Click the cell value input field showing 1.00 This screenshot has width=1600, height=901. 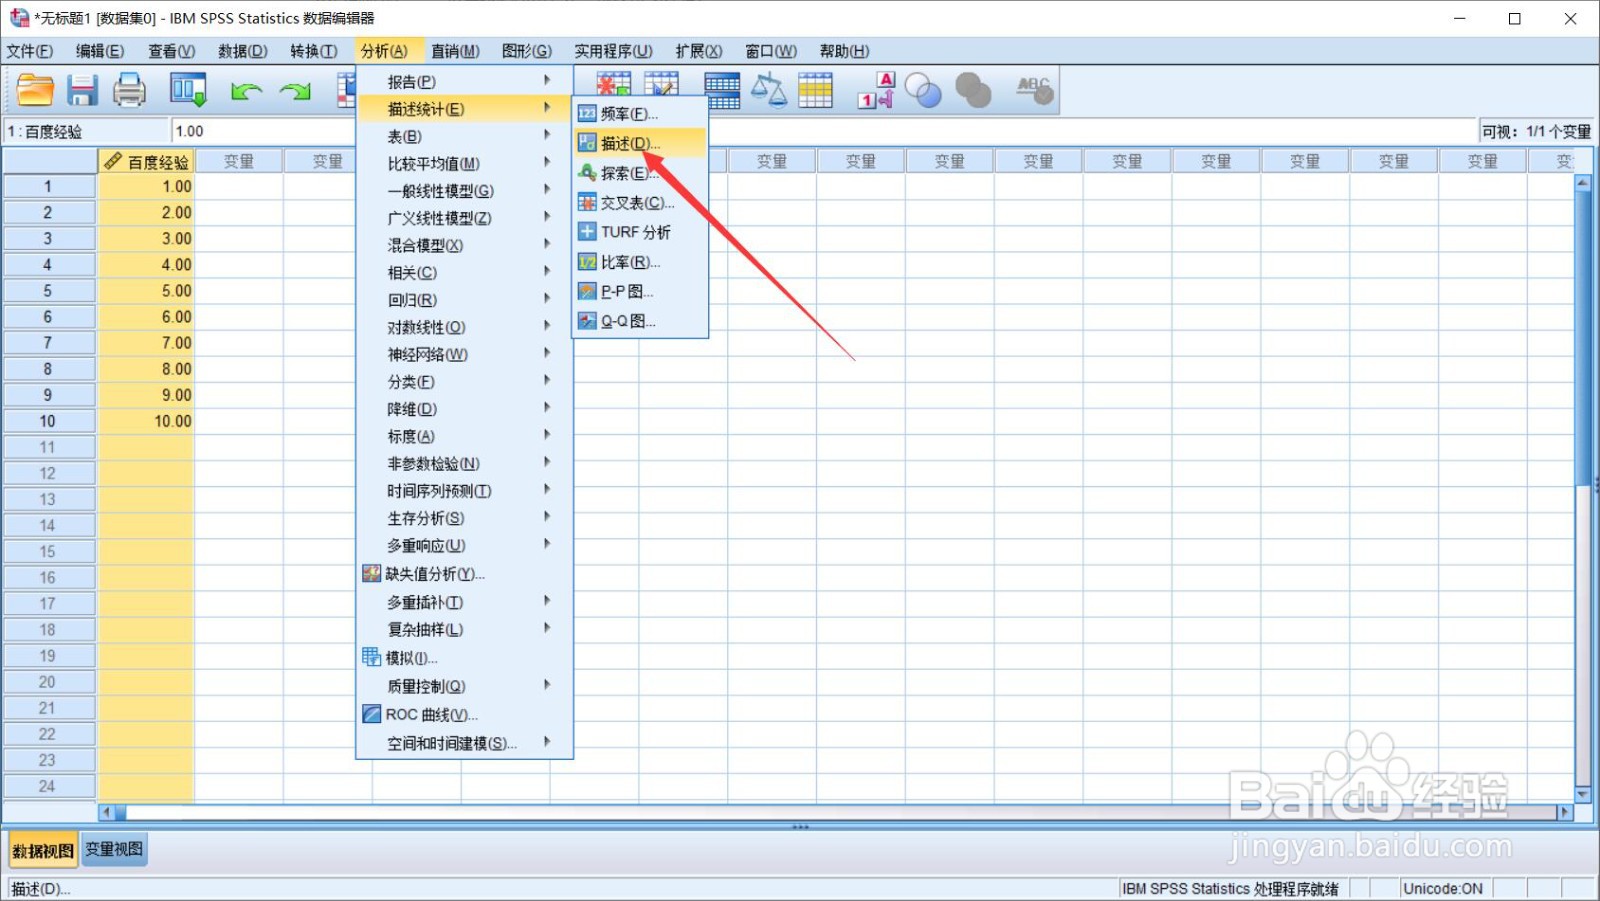824,131
